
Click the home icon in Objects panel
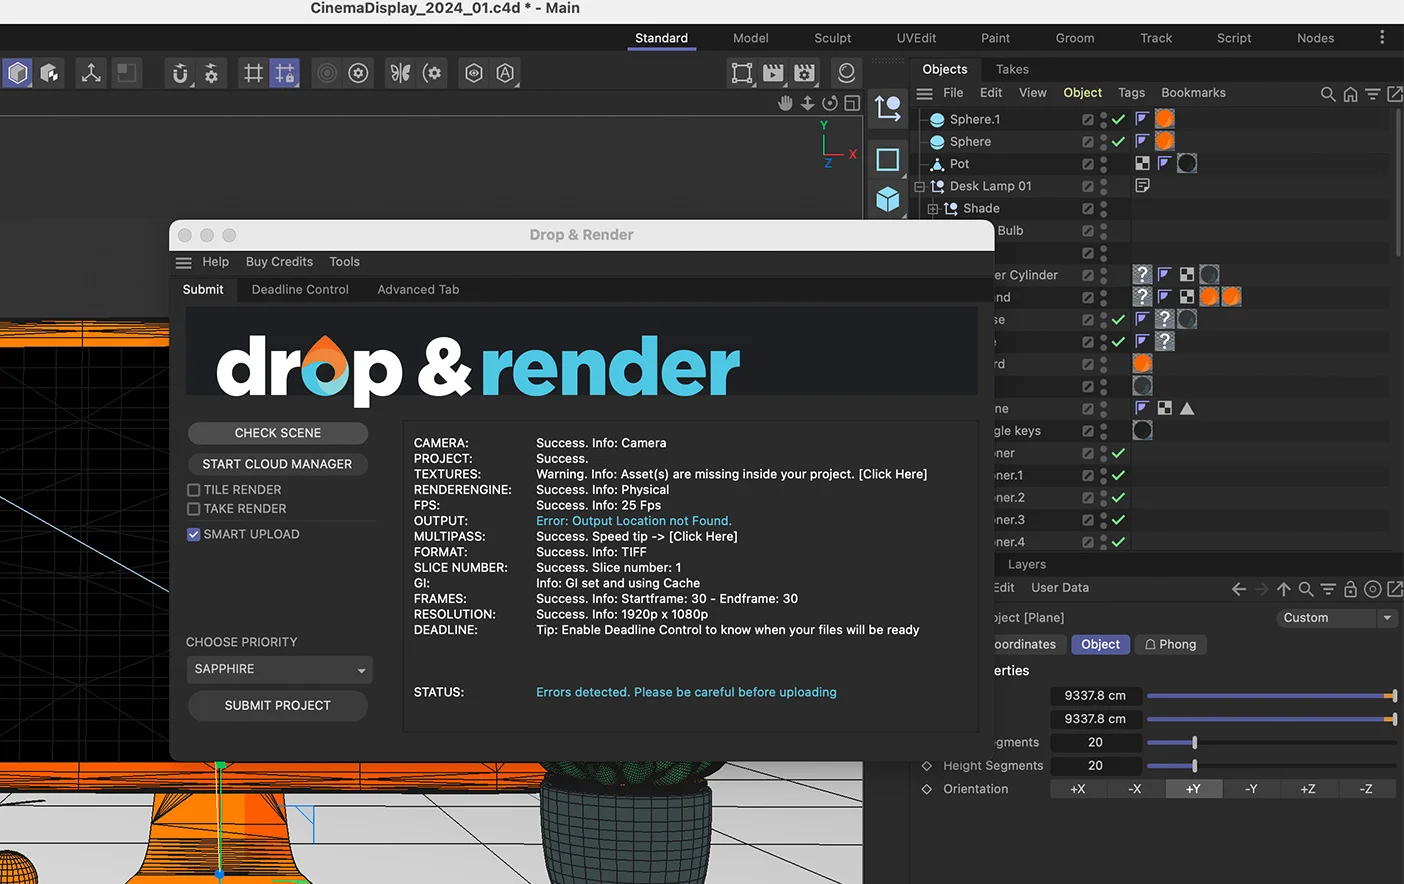[1350, 94]
